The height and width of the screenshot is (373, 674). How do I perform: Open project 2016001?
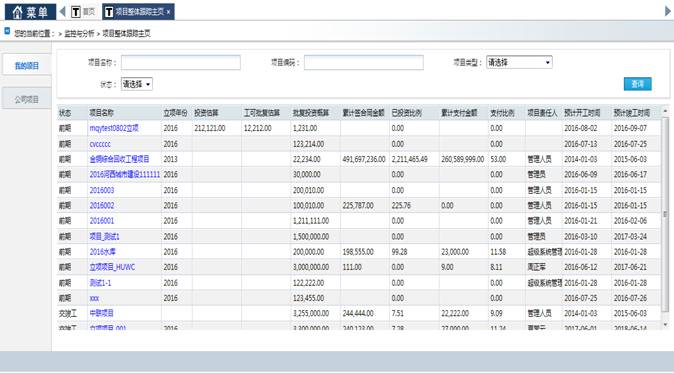click(x=102, y=221)
